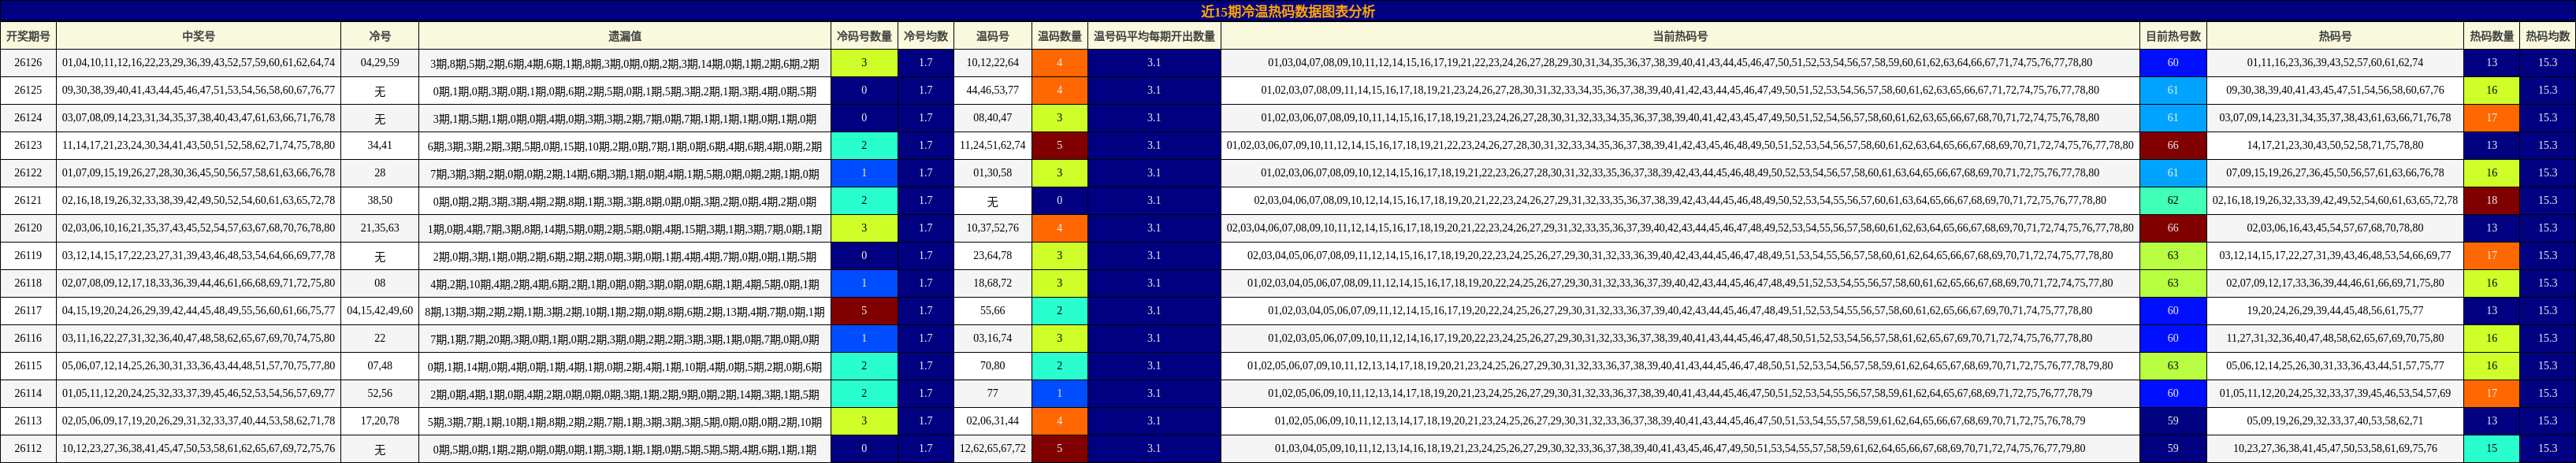Select draw period 26114
Image resolution: width=2576 pixels, height=463 pixels.
[x=28, y=393]
